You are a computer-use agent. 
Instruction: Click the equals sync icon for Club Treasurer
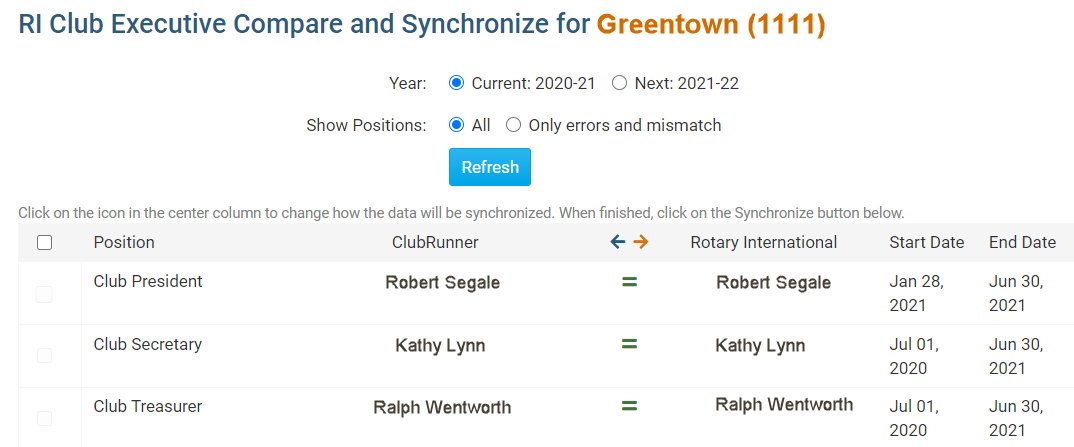click(629, 406)
